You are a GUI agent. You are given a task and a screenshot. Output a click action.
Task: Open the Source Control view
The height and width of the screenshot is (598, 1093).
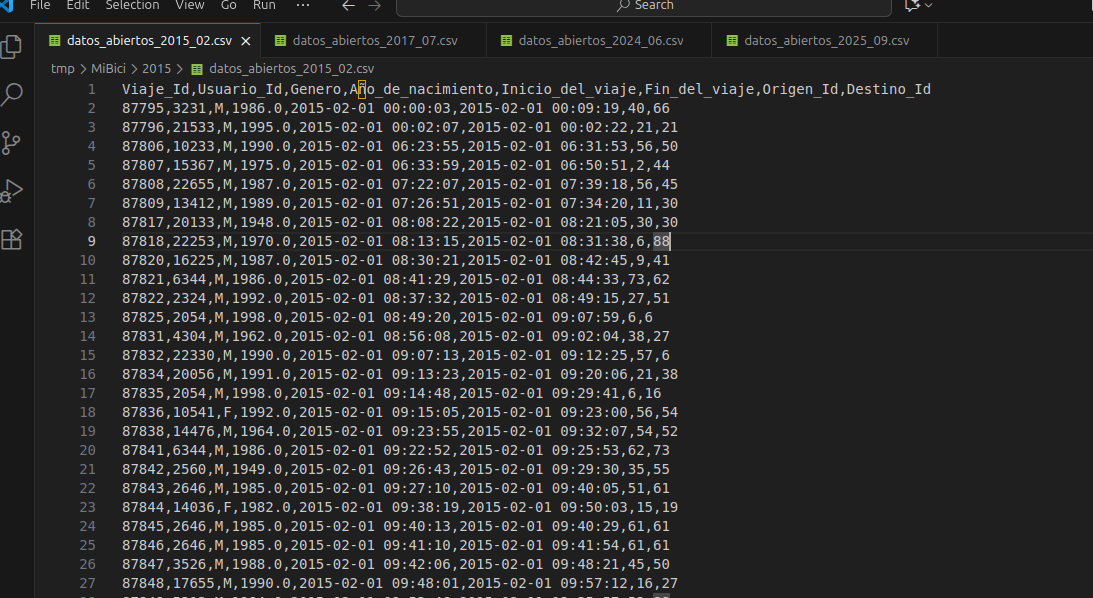click(12, 143)
